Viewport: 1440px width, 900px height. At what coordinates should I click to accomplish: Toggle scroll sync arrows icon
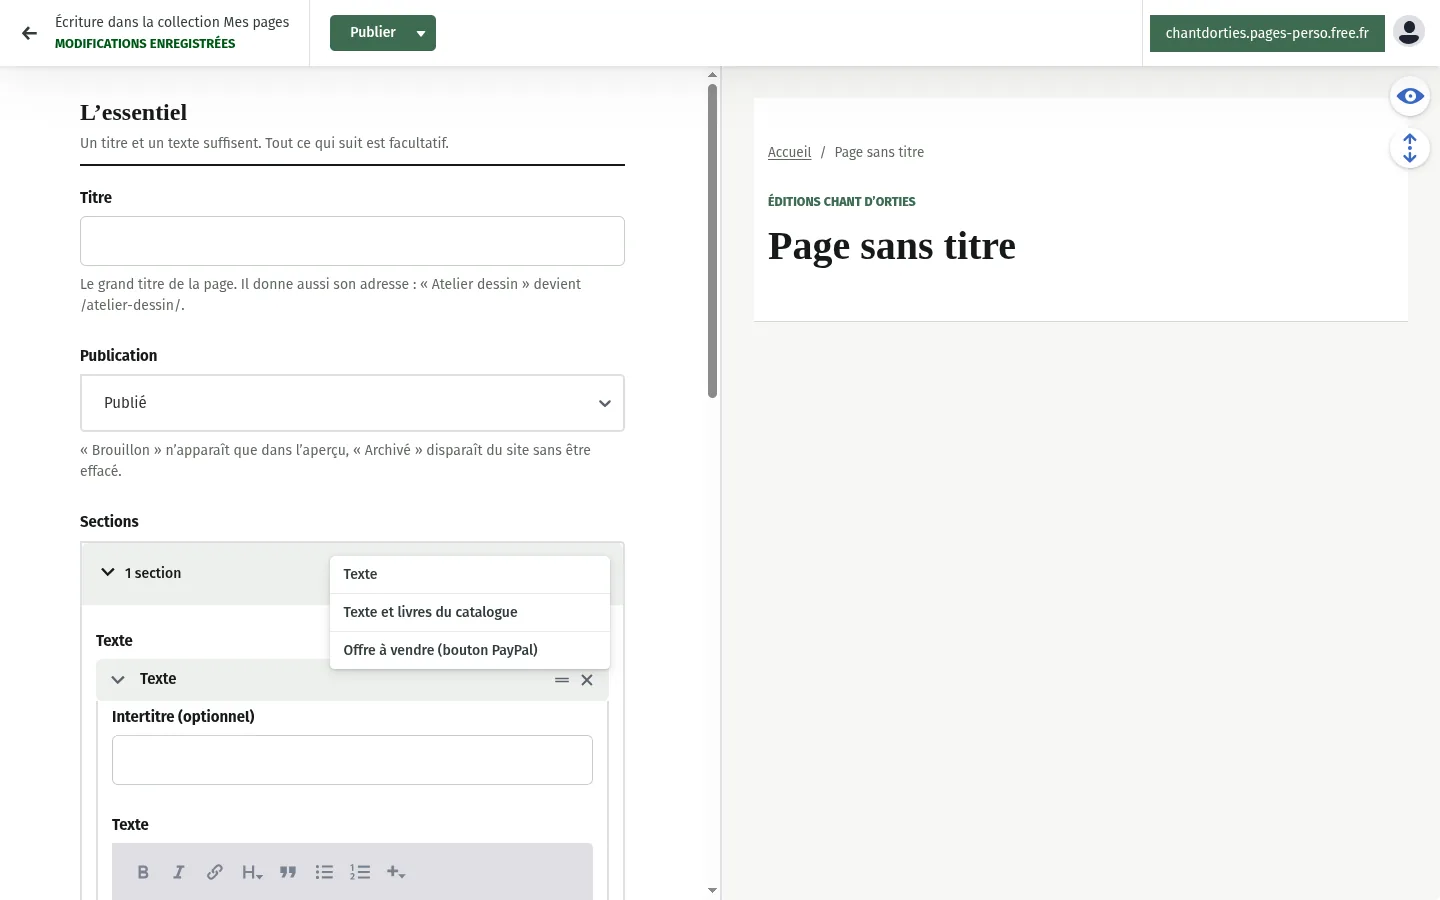pos(1410,148)
